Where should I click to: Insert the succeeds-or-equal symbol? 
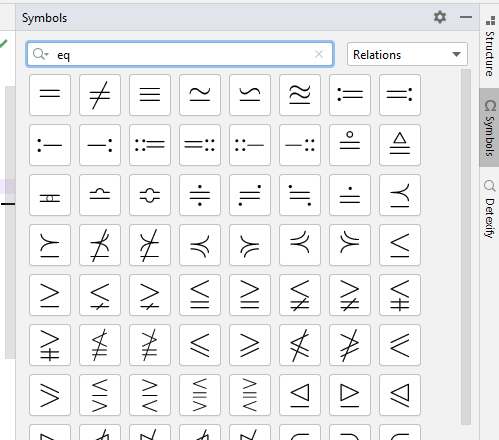pyautogui.click(x=50, y=245)
